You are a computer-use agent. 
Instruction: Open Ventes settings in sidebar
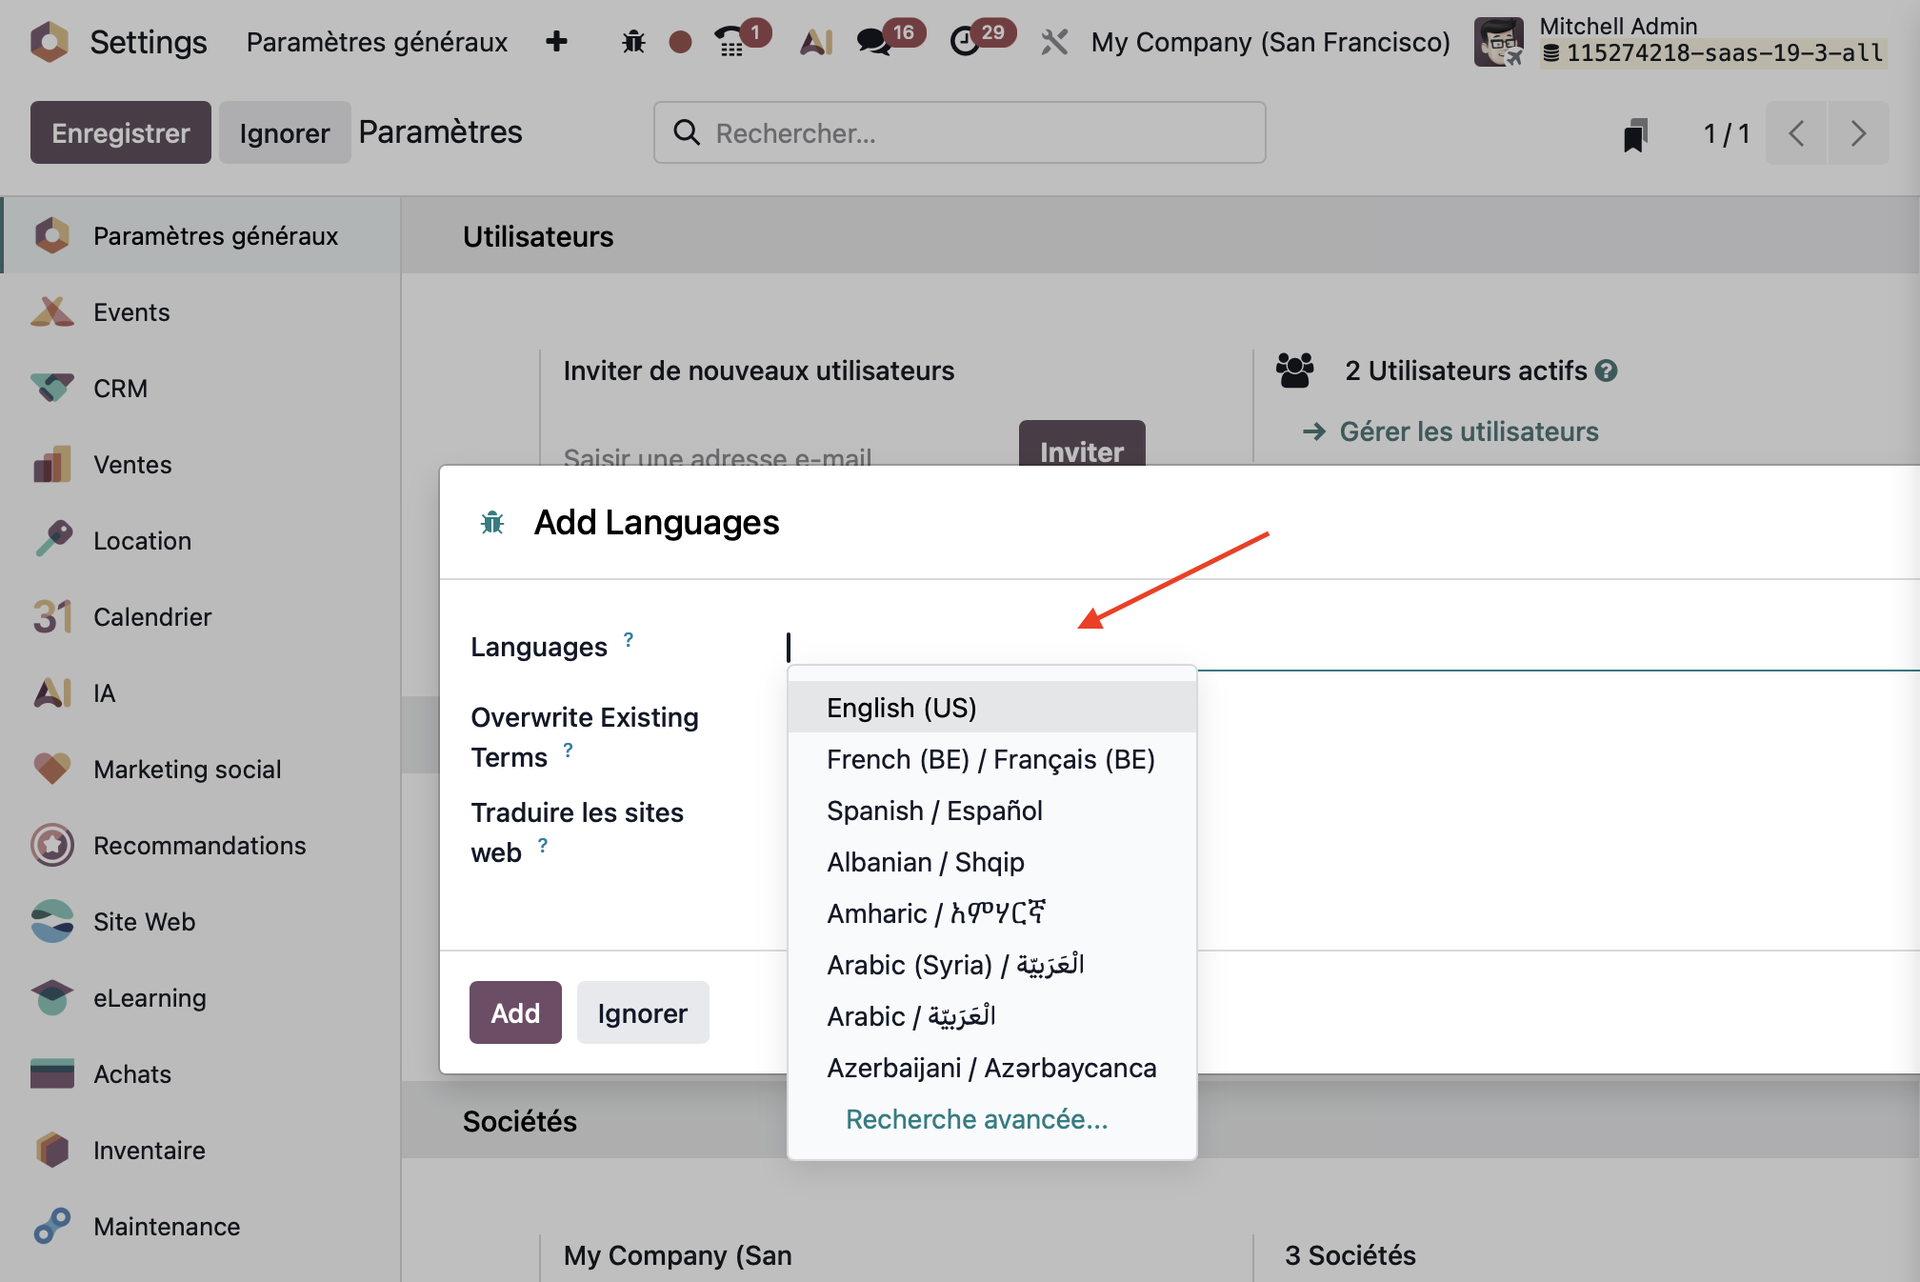[x=200, y=464]
